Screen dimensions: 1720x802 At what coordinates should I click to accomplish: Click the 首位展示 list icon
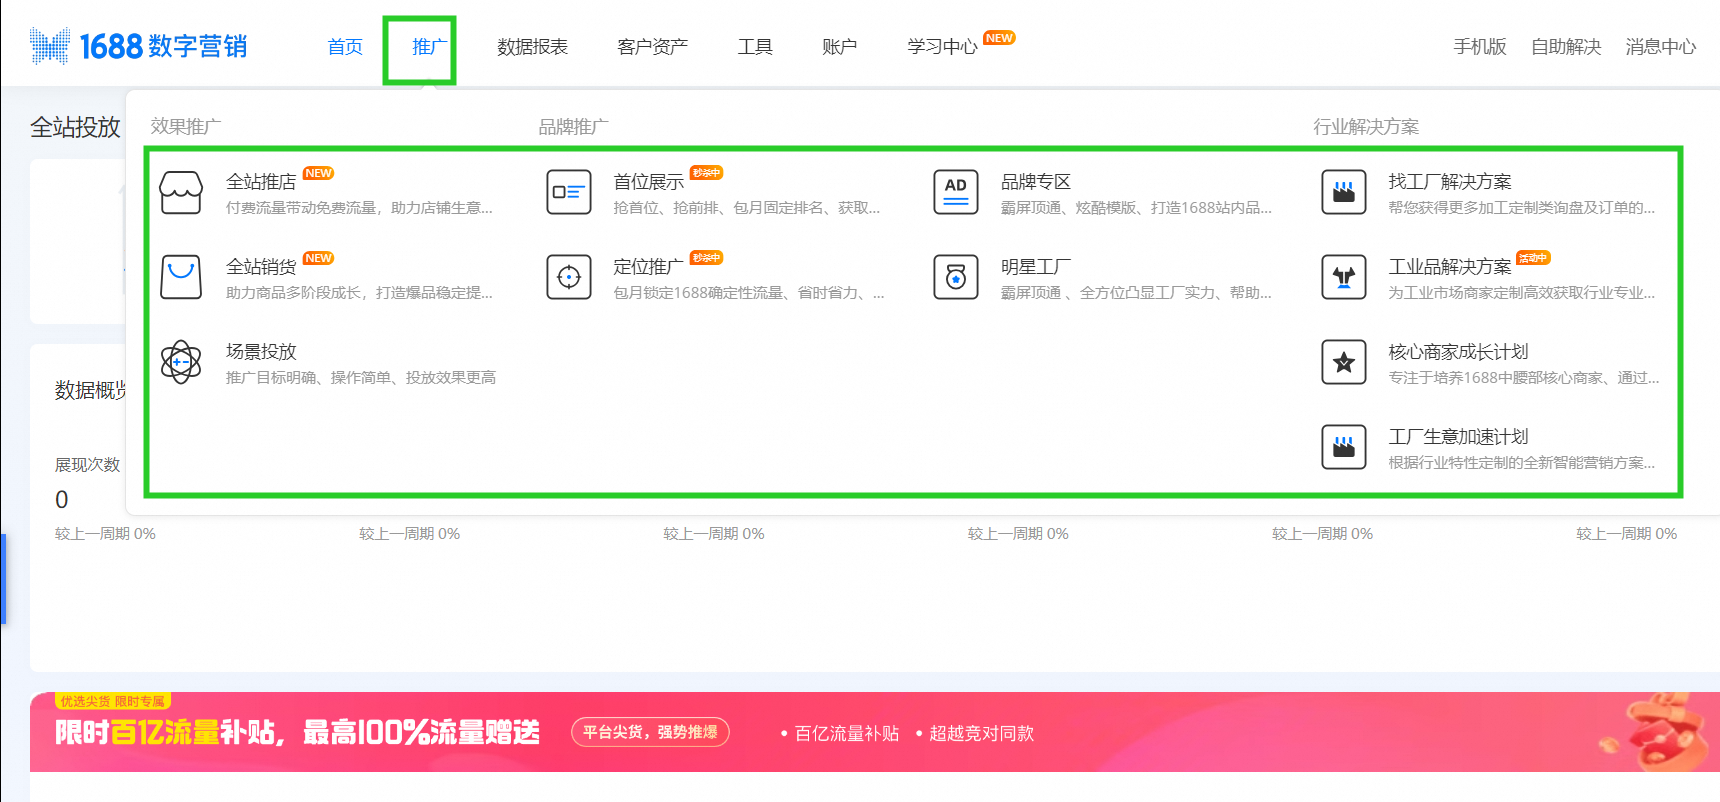click(568, 192)
